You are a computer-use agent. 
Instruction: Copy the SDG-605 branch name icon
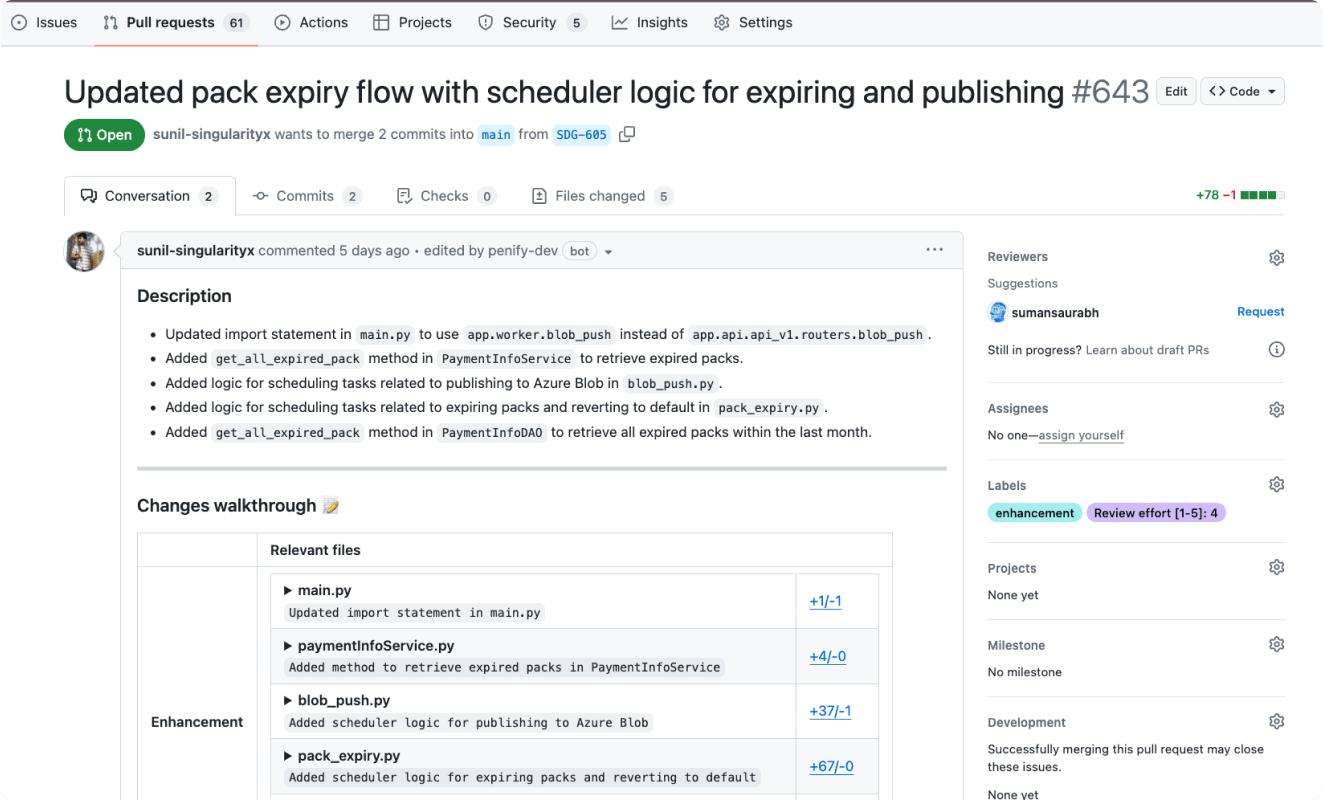(x=627, y=134)
